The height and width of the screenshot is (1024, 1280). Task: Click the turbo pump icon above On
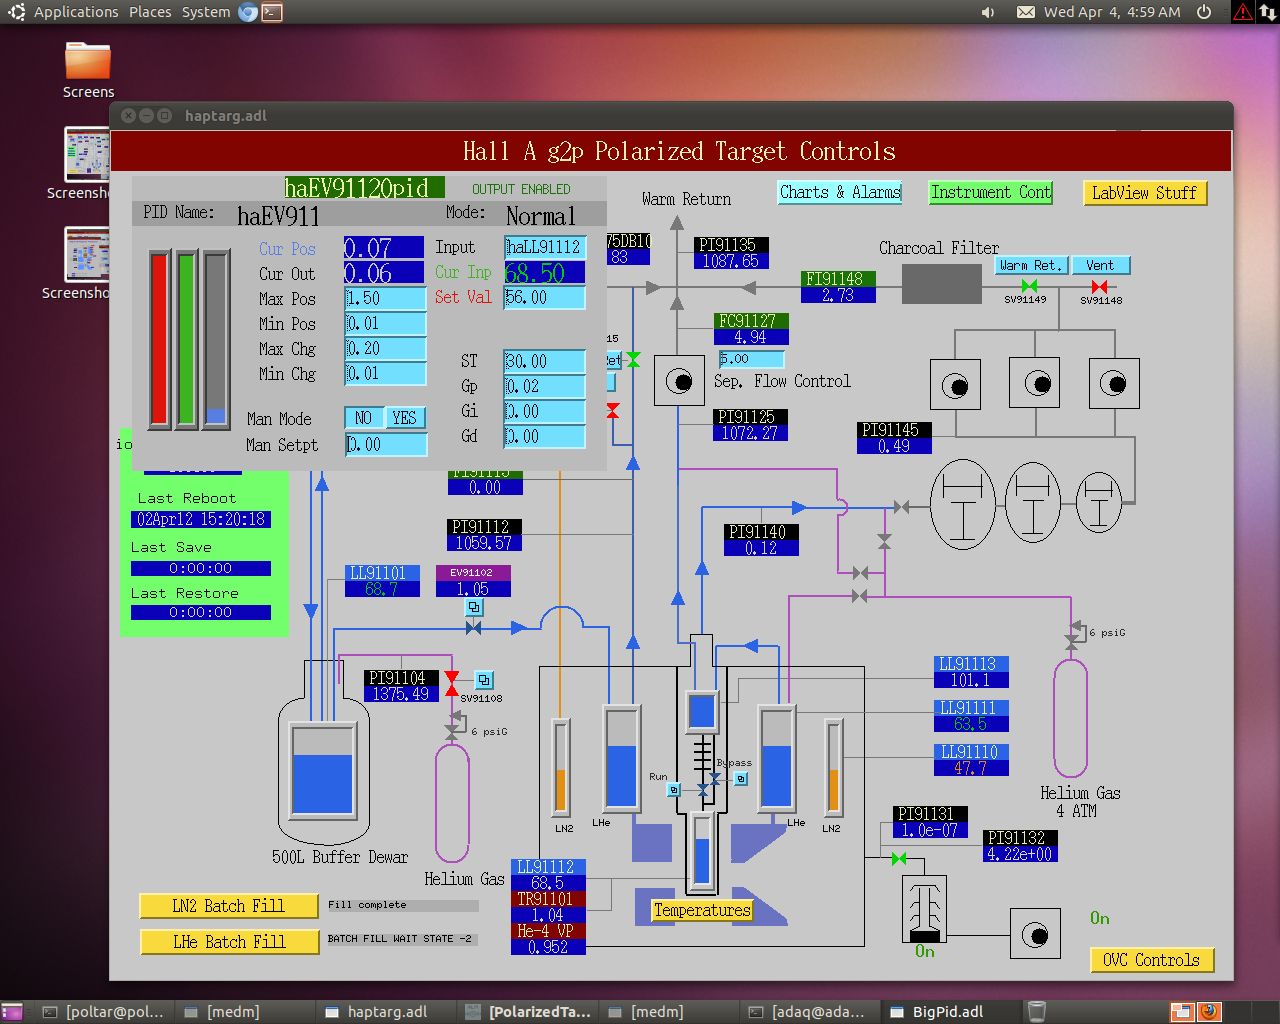point(924,909)
